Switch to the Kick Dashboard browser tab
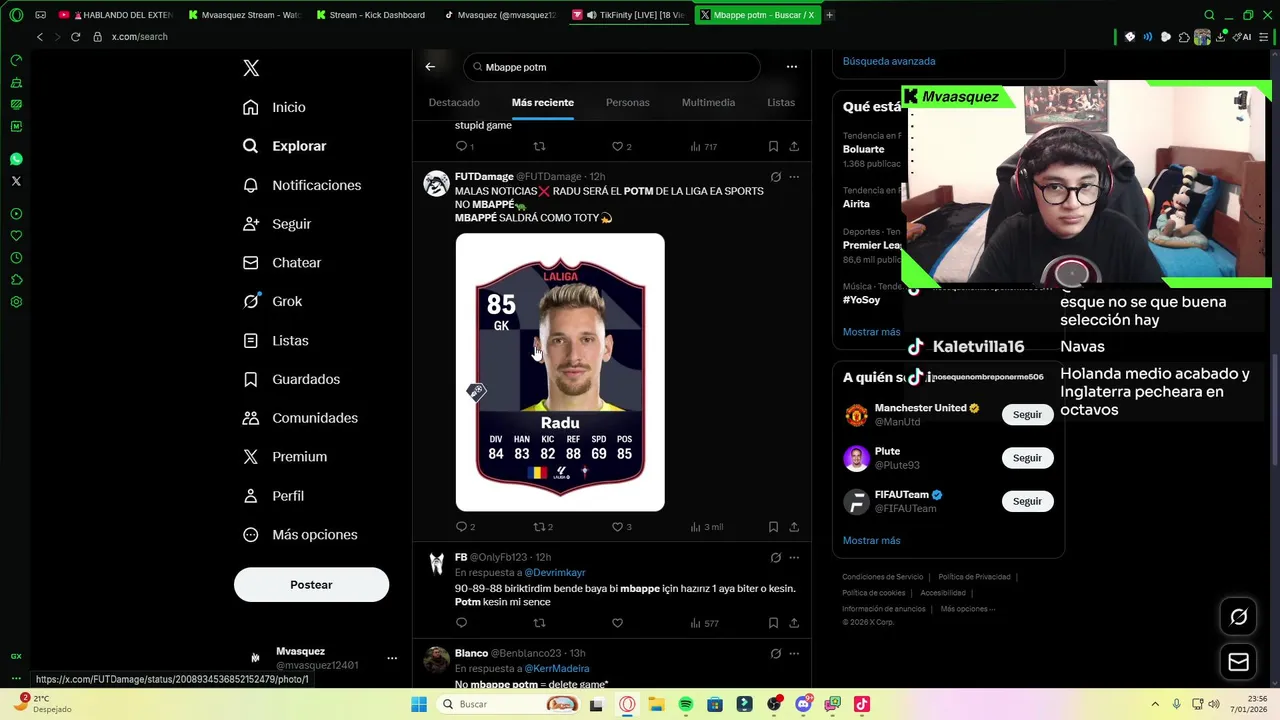1280x720 pixels. click(x=370, y=15)
